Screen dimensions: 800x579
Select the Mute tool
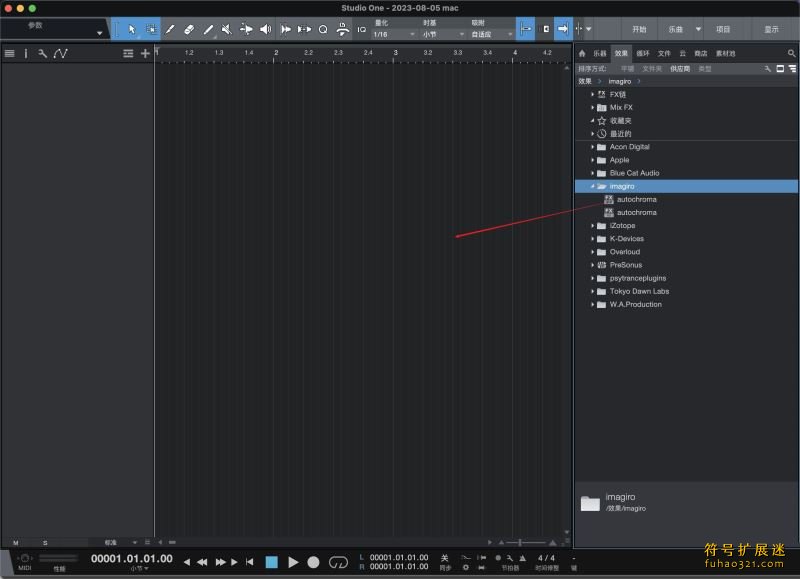pos(227,29)
